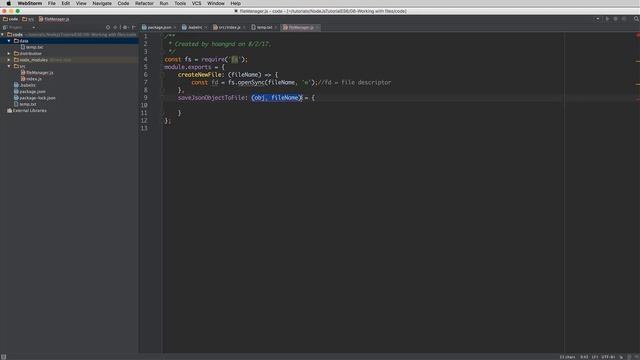Click the fold marker on line 6

[162, 75]
